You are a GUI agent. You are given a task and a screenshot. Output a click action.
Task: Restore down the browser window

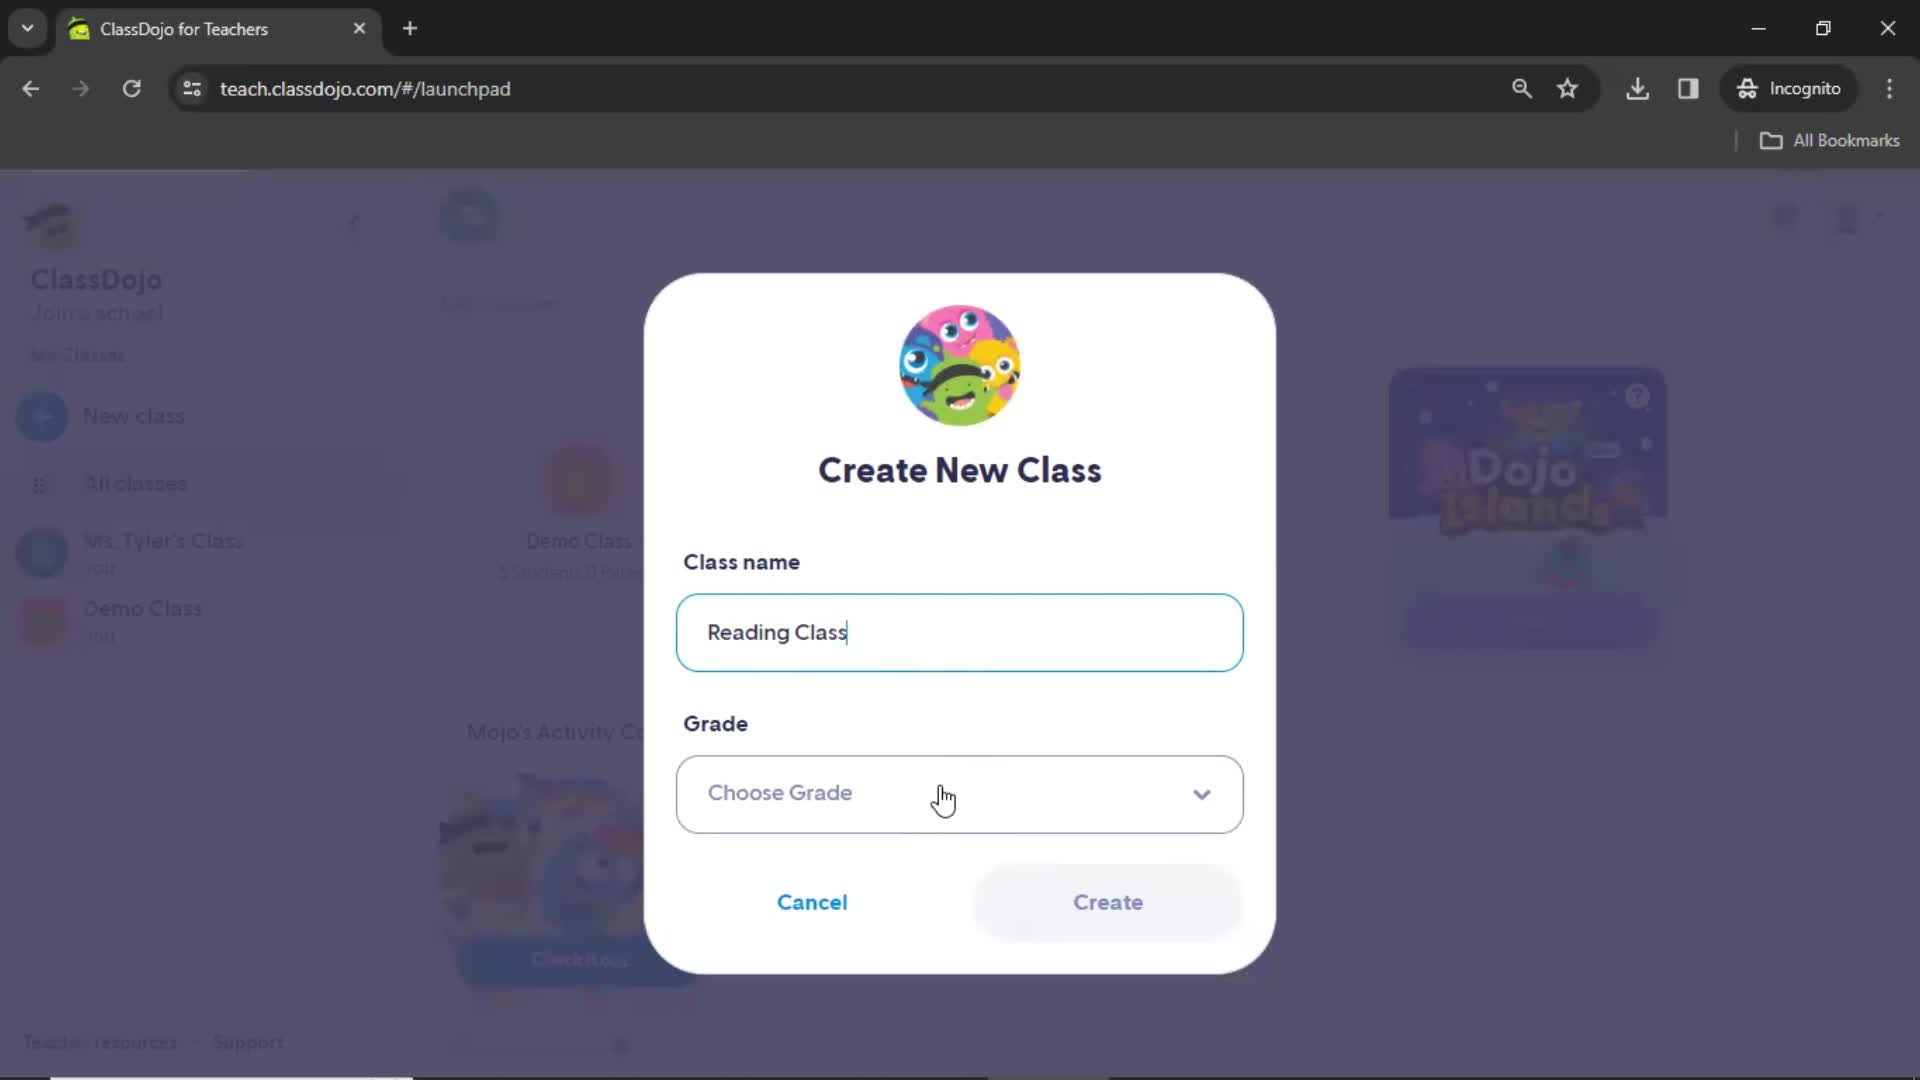[x=1823, y=29]
